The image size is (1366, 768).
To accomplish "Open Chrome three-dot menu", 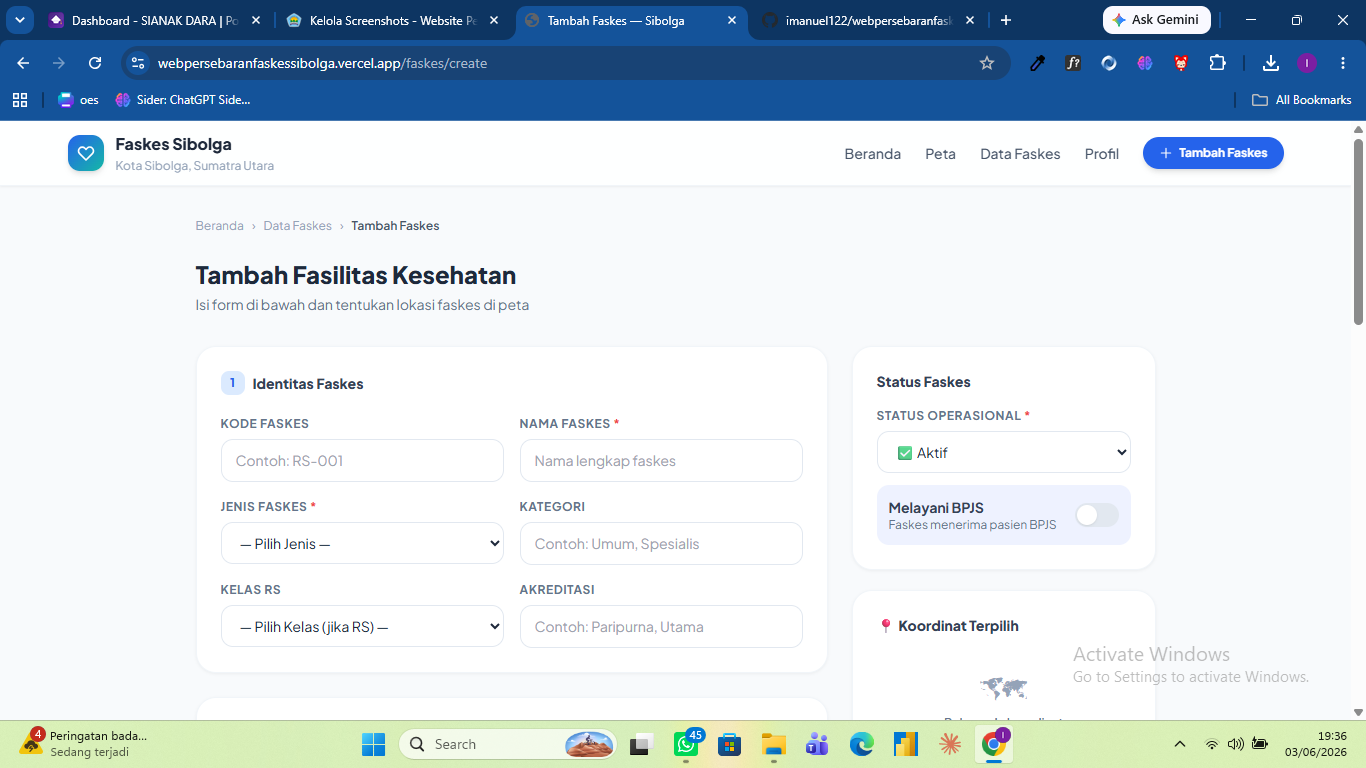I will click(1343, 63).
